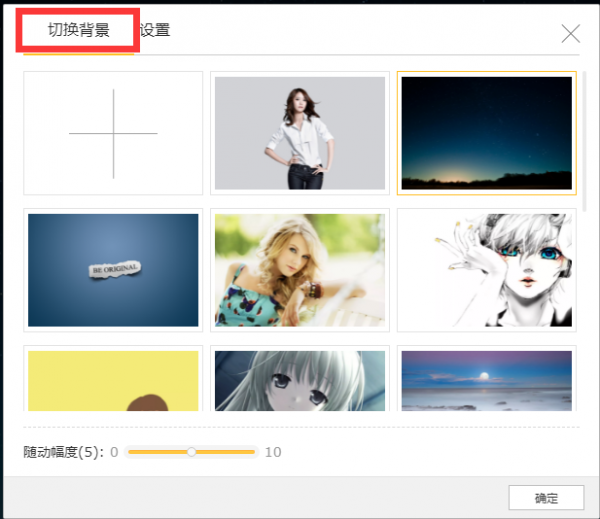This screenshot has width=600, height=519.
Task: Select the woman in white shirt background
Action: click(x=300, y=133)
